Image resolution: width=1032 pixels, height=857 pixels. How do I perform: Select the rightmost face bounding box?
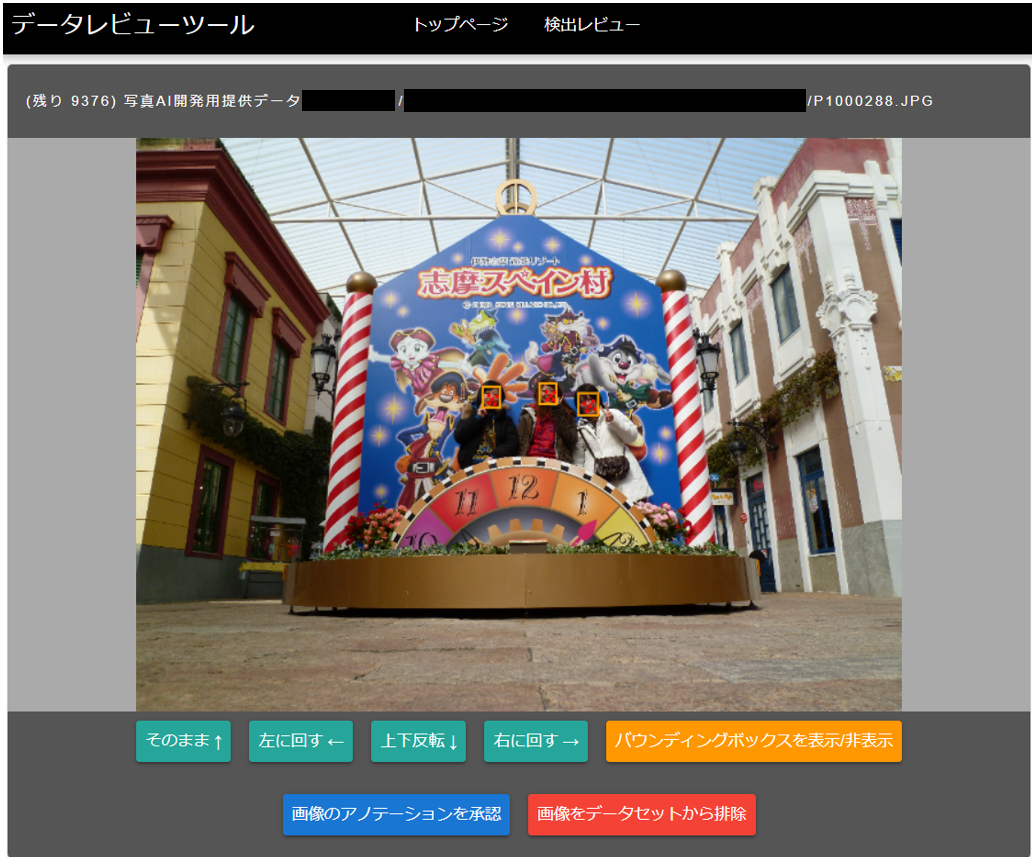[x=588, y=403]
